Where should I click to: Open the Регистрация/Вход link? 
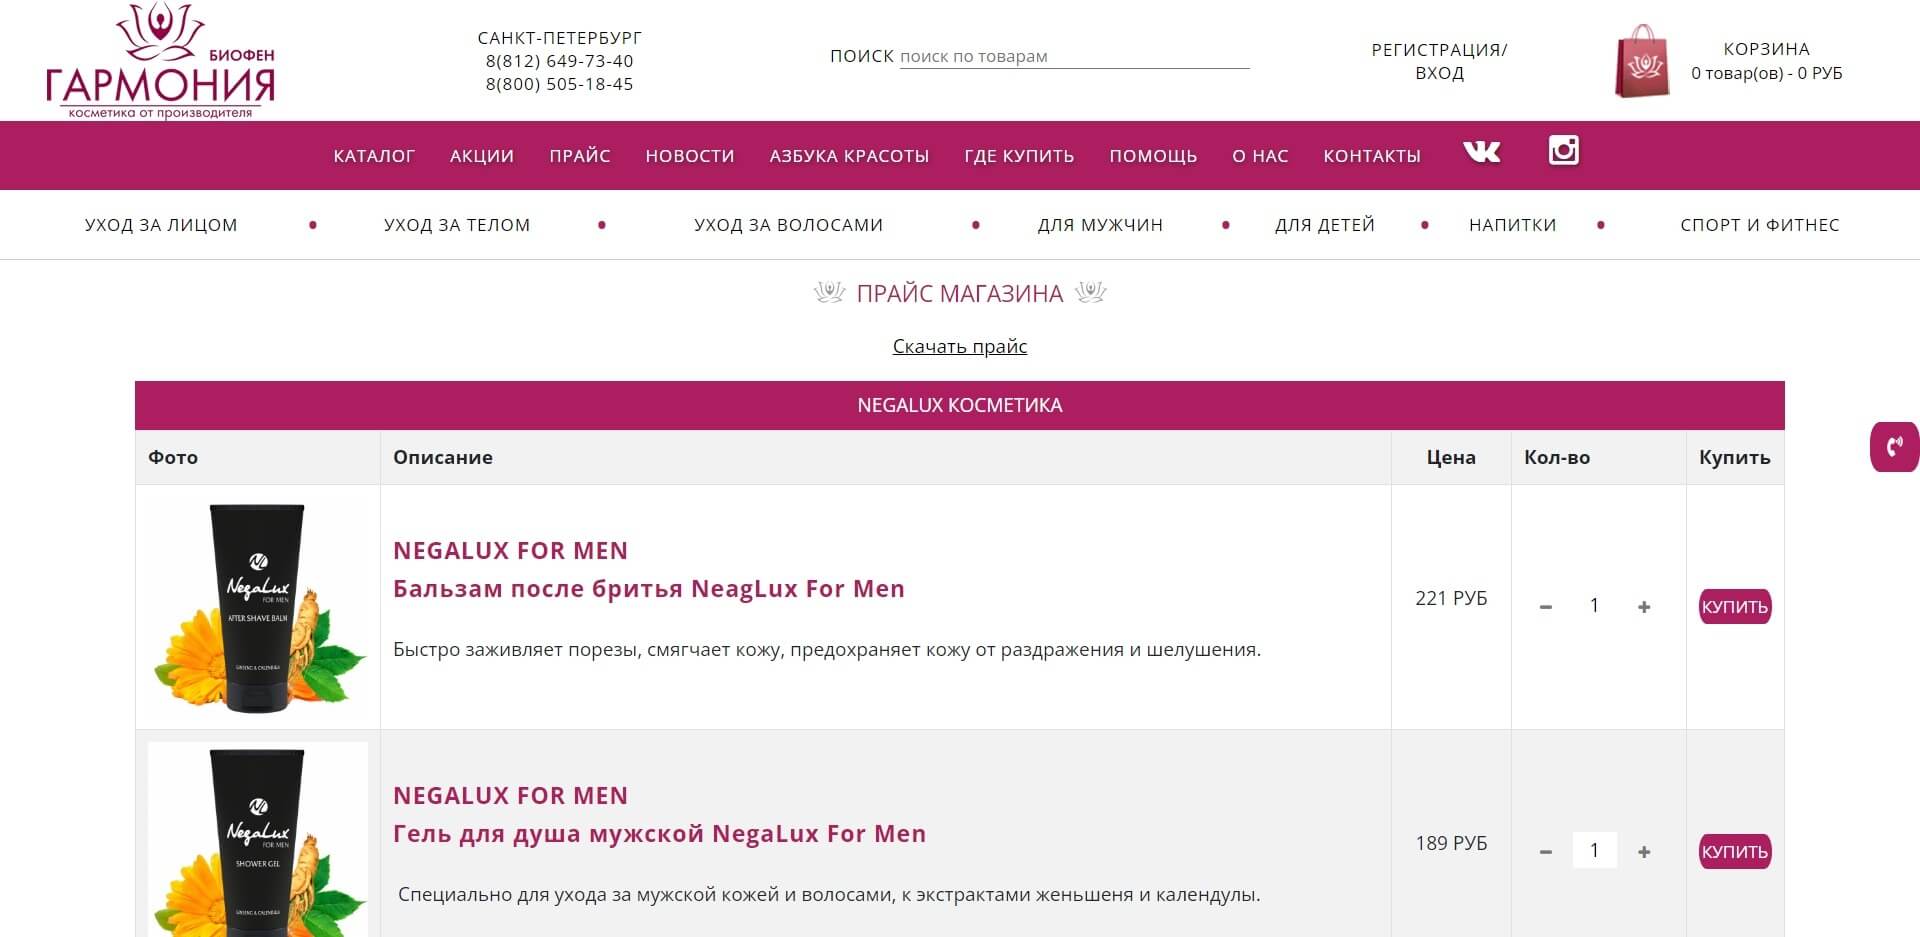(x=1439, y=61)
